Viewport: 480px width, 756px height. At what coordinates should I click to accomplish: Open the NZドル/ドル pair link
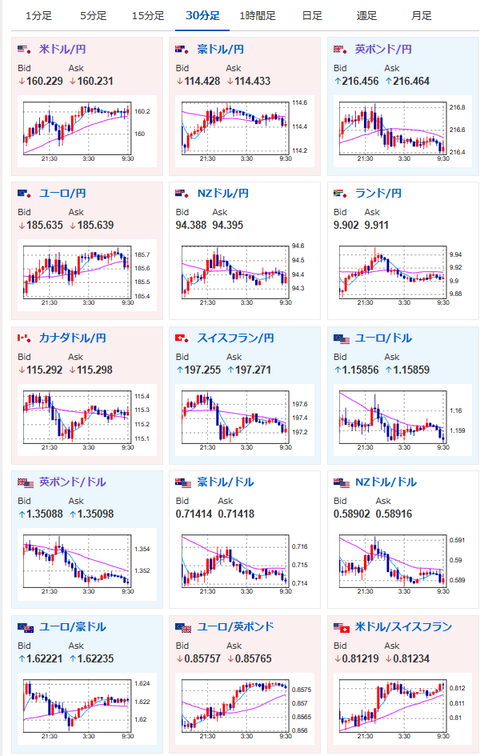pyautogui.click(x=386, y=482)
